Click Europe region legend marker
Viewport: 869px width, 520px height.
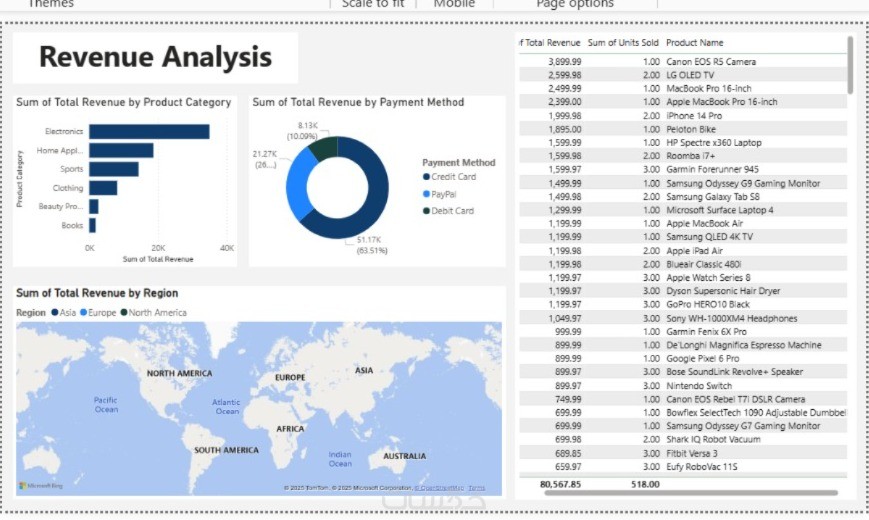click(84, 313)
